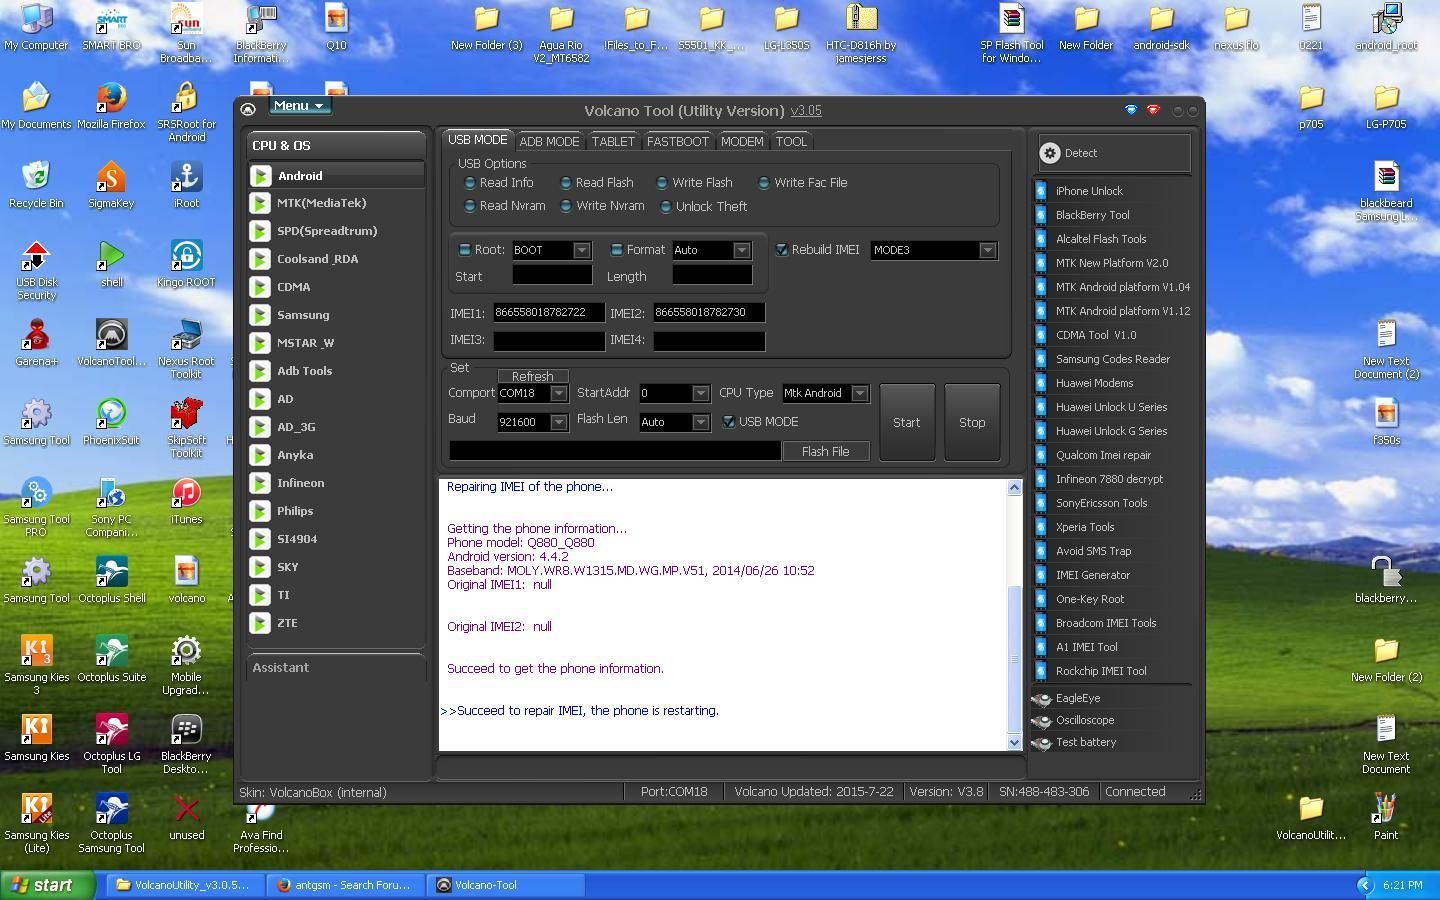Switch to the USB MODE tab
This screenshot has height=900, width=1440.
pos(477,140)
